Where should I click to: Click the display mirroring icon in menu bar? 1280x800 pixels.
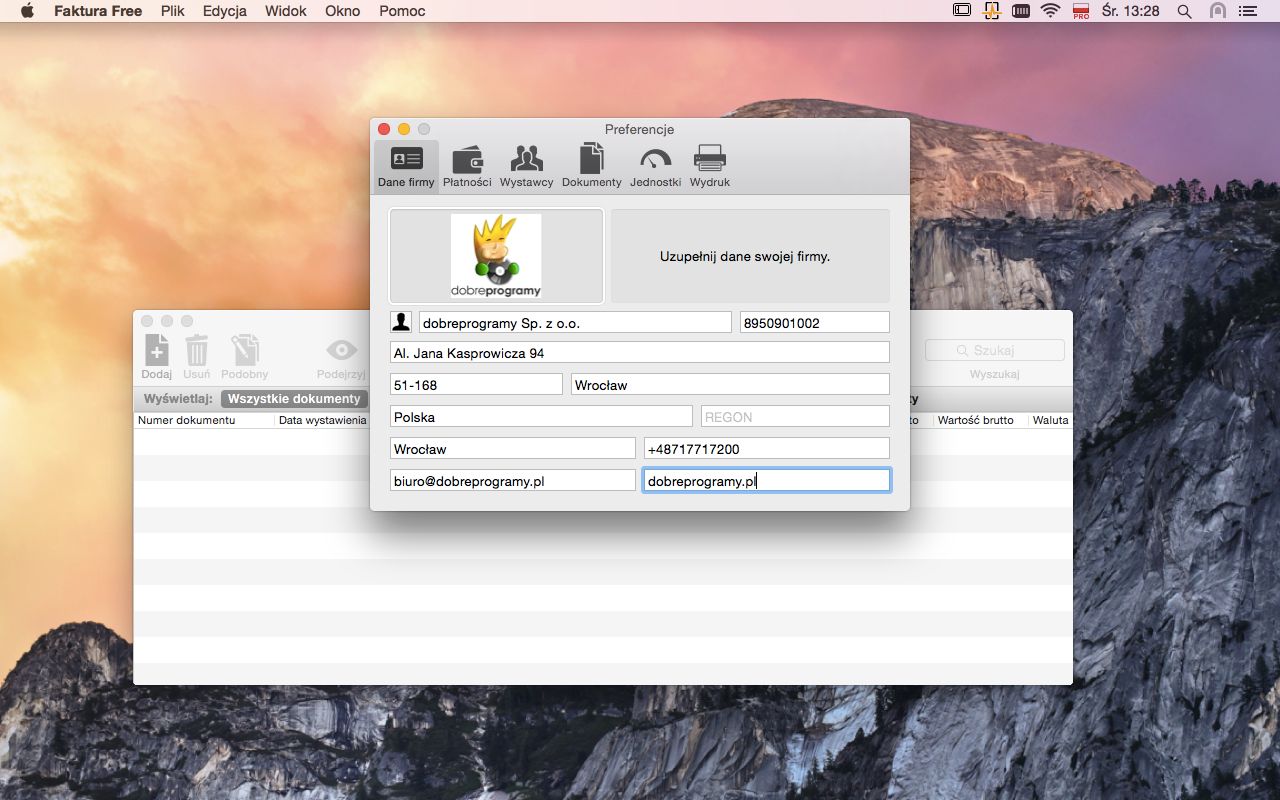click(961, 11)
